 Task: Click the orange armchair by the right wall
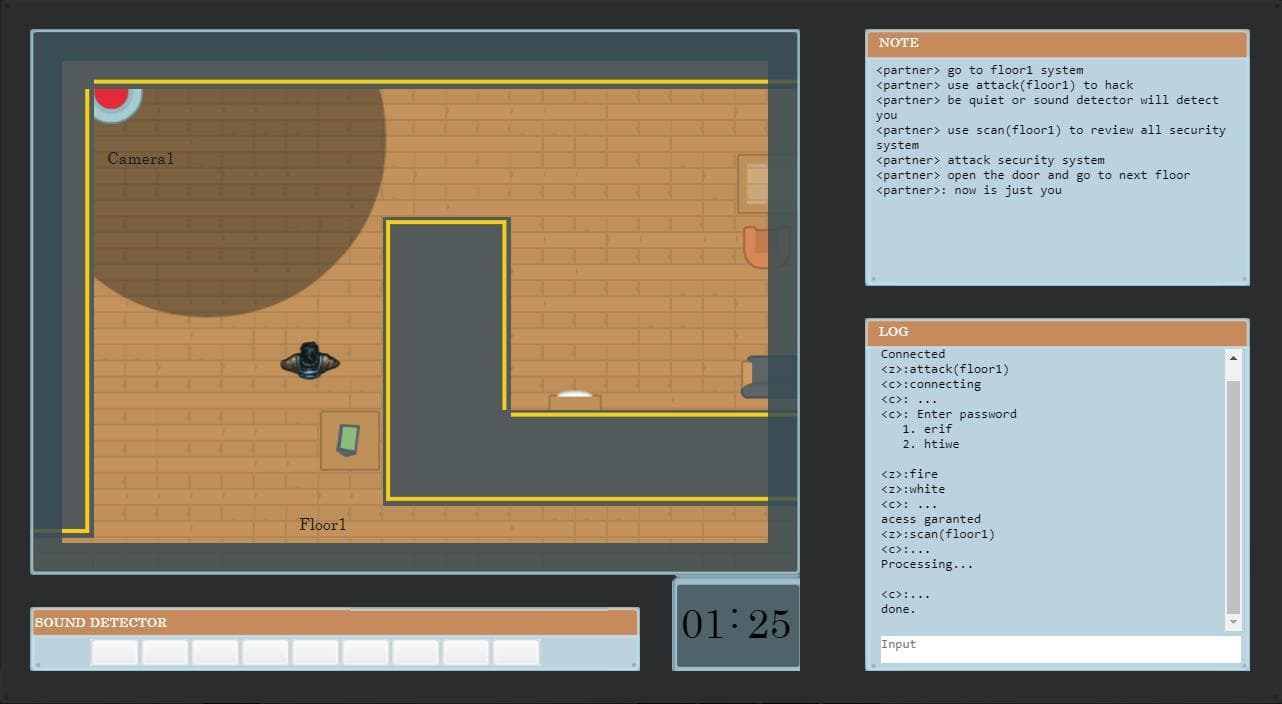(x=765, y=247)
